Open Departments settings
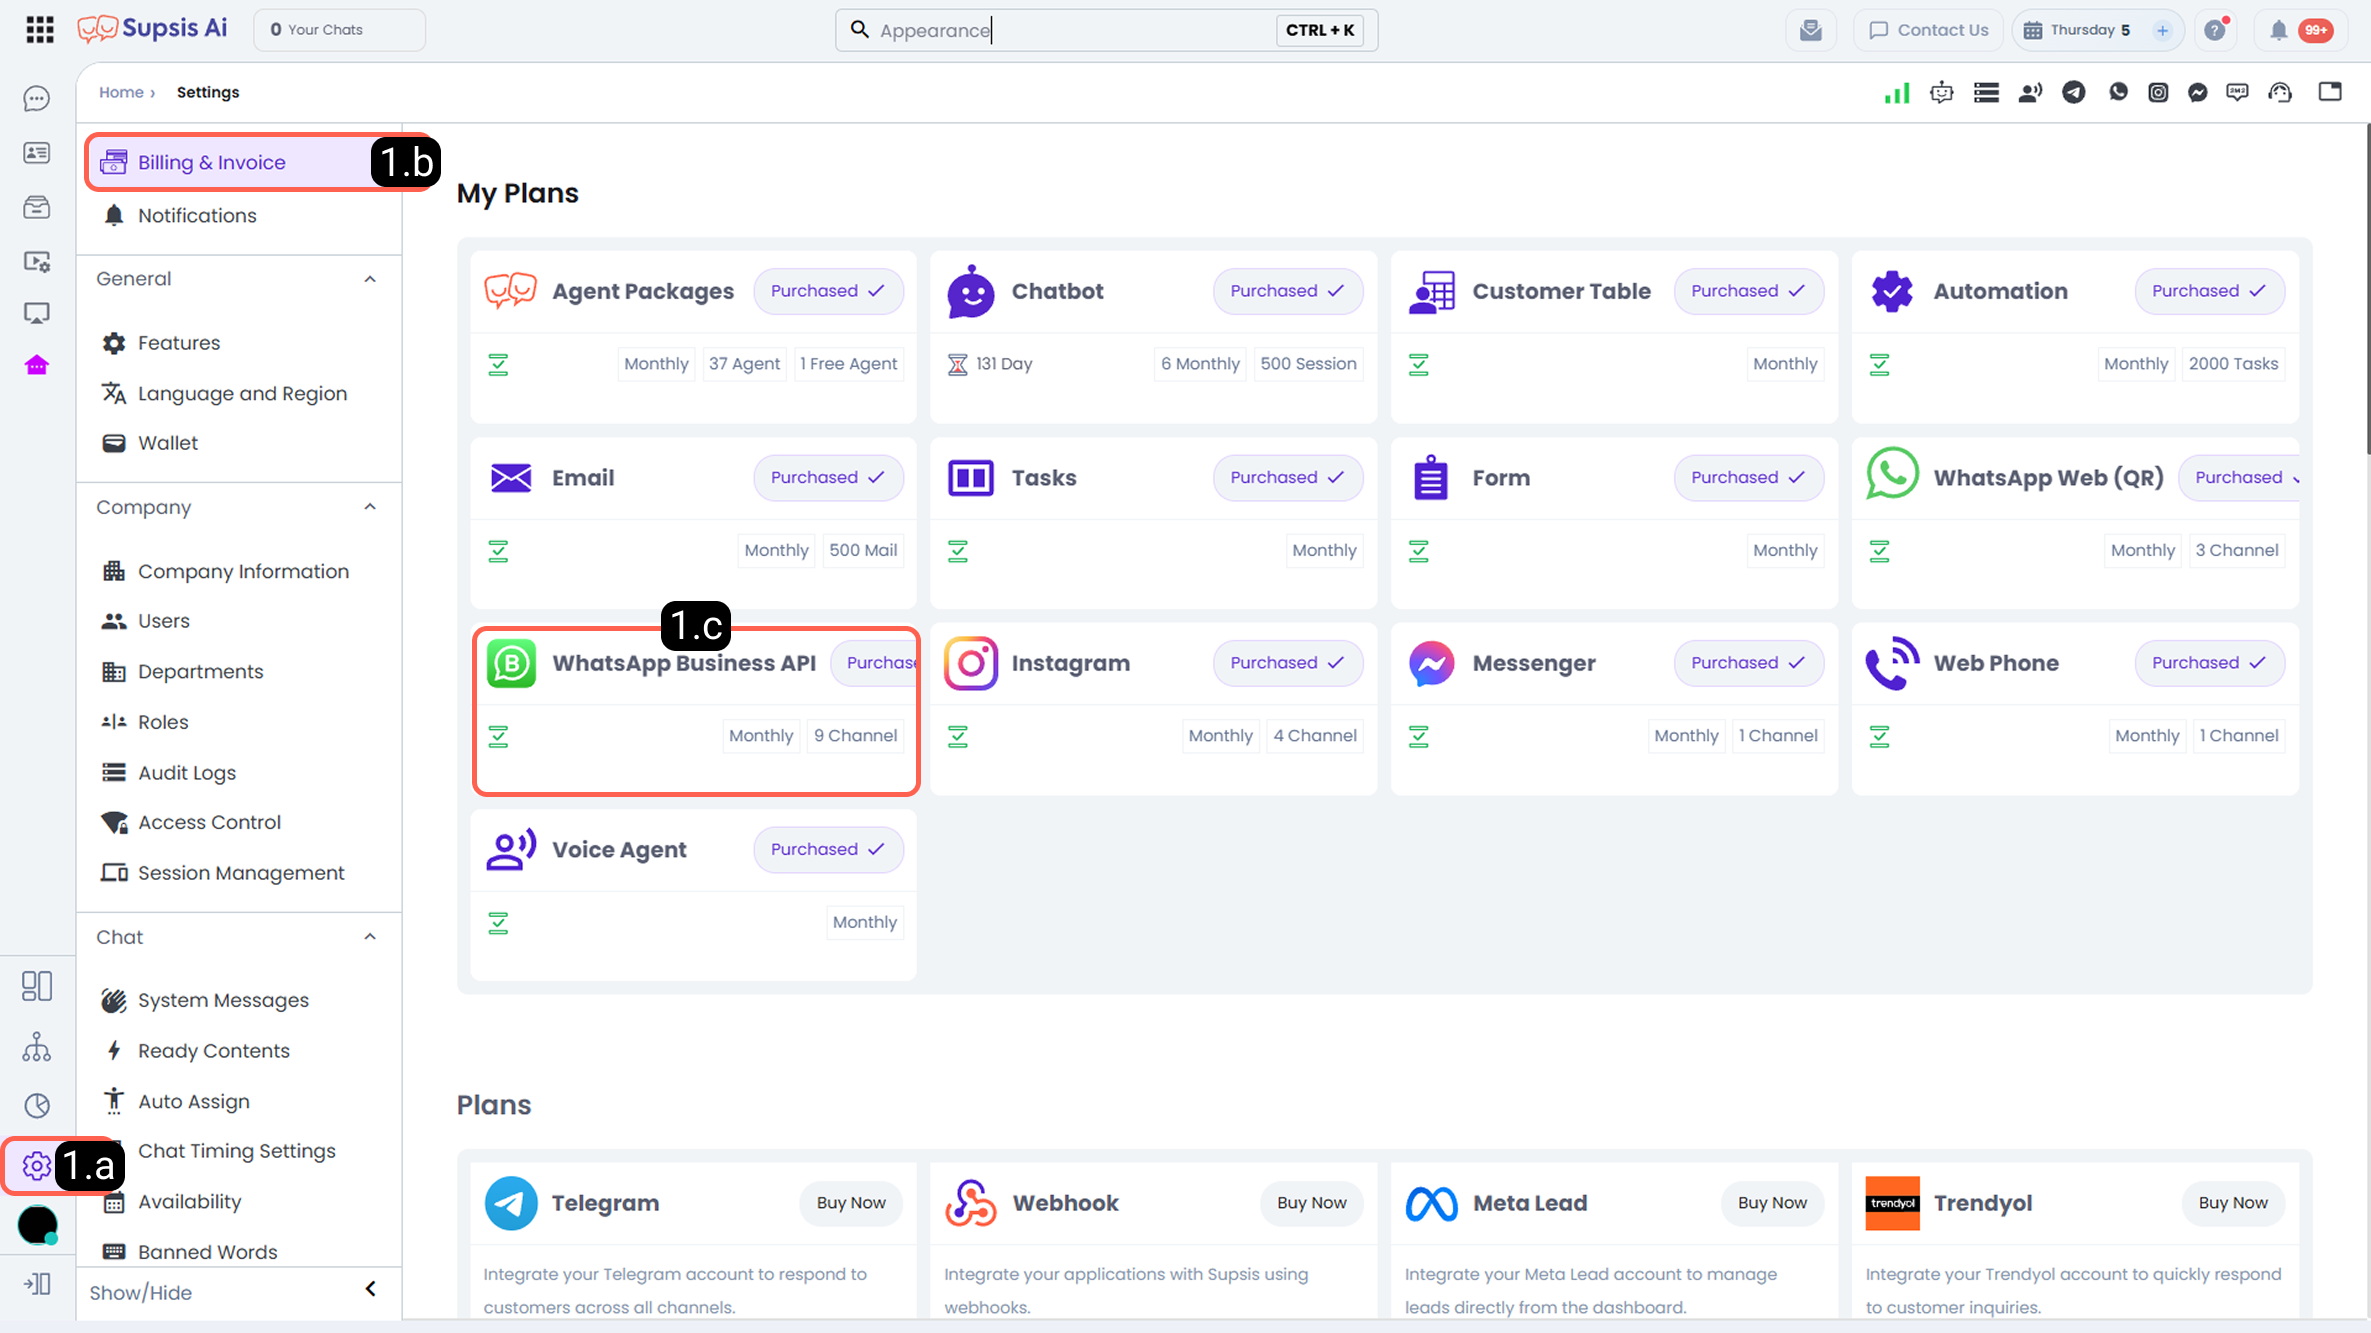This screenshot has width=2371, height=1333. pyautogui.click(x=200, y=672)
